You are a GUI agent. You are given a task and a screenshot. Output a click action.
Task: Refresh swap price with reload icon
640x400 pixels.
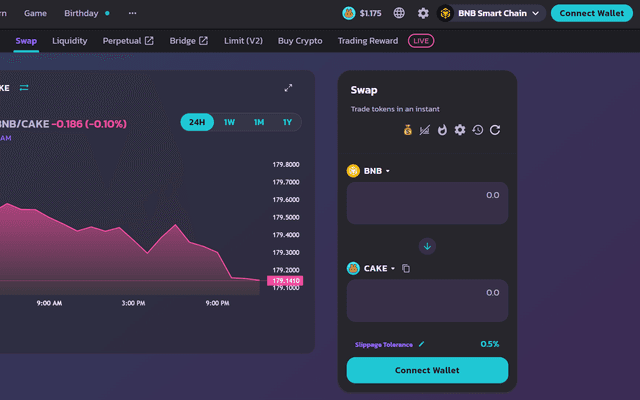click(495, 130)
